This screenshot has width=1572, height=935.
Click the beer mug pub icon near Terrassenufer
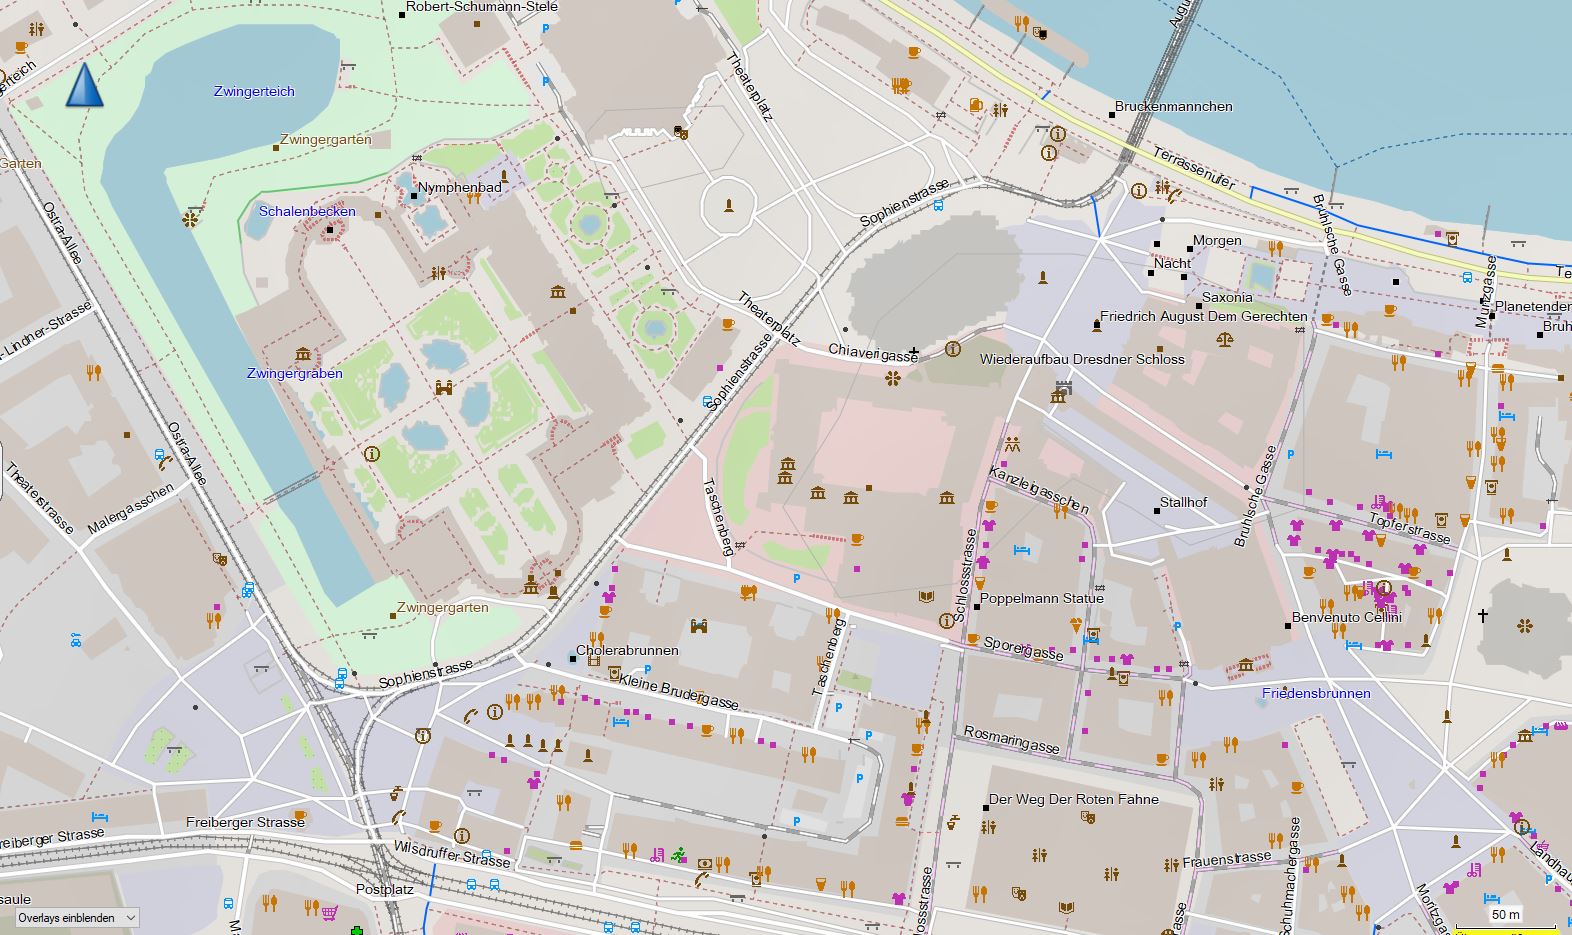pyautogui.click(x=976, y=105)
